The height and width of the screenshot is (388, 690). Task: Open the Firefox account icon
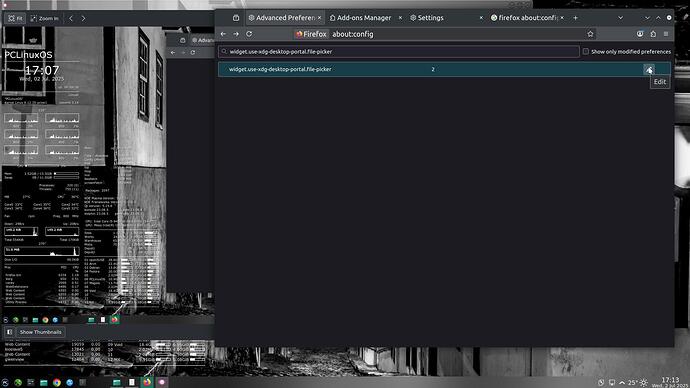click(640, 34)
